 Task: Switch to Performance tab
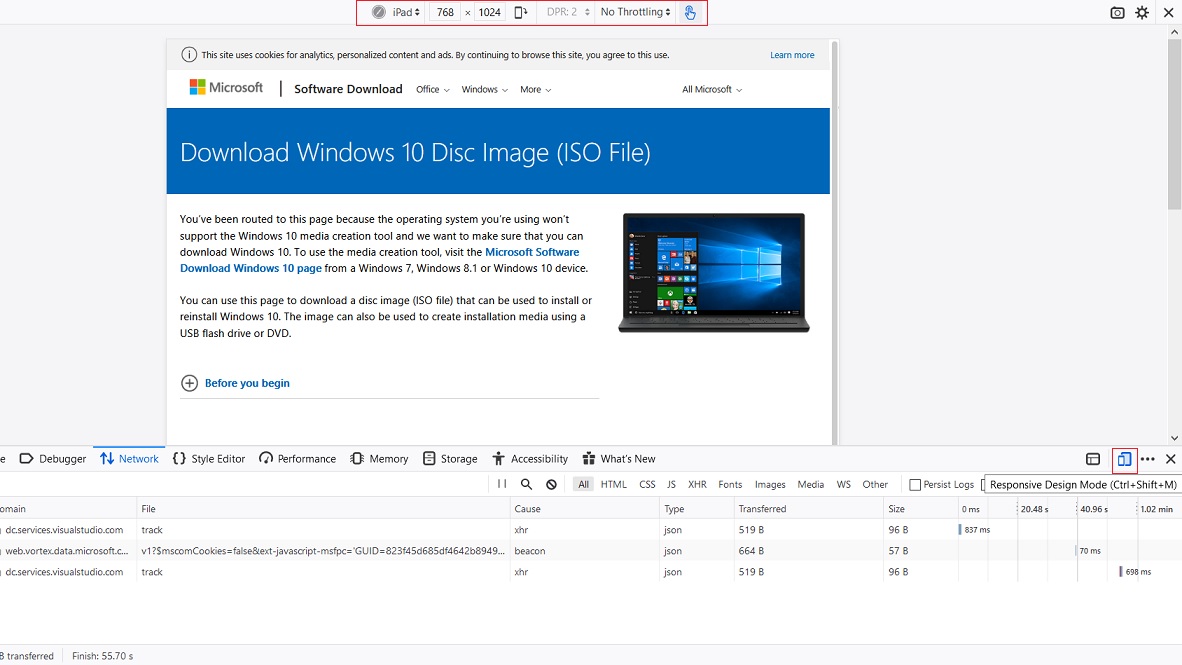(x=297, y=458)
